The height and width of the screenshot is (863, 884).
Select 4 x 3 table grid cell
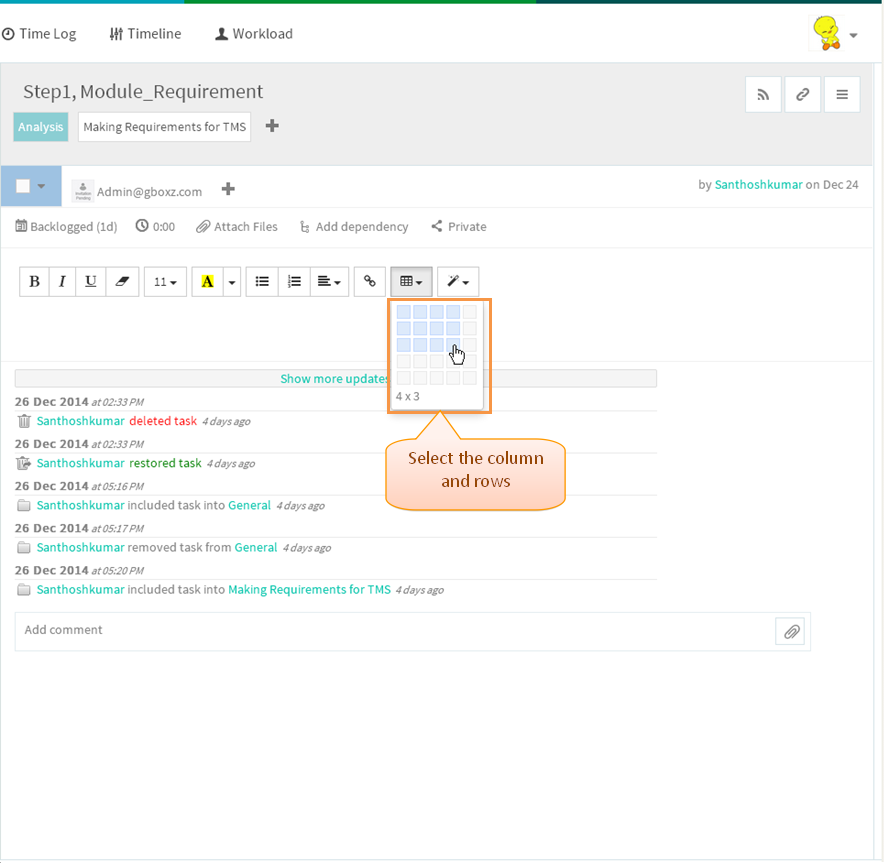coord(453,344)
